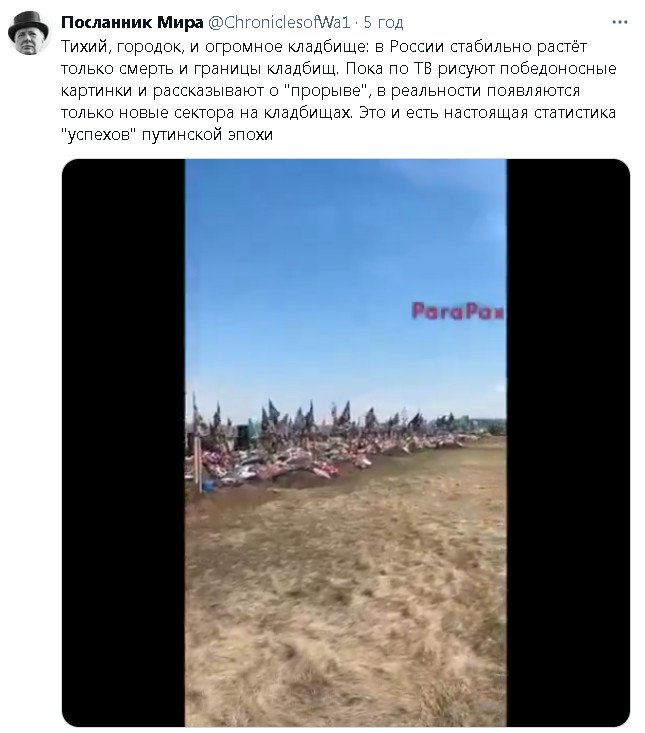Image resolution: width=645 pixels, height=733 pixels.
Task: Click the right black bar of the video
Action: (568, 442)
